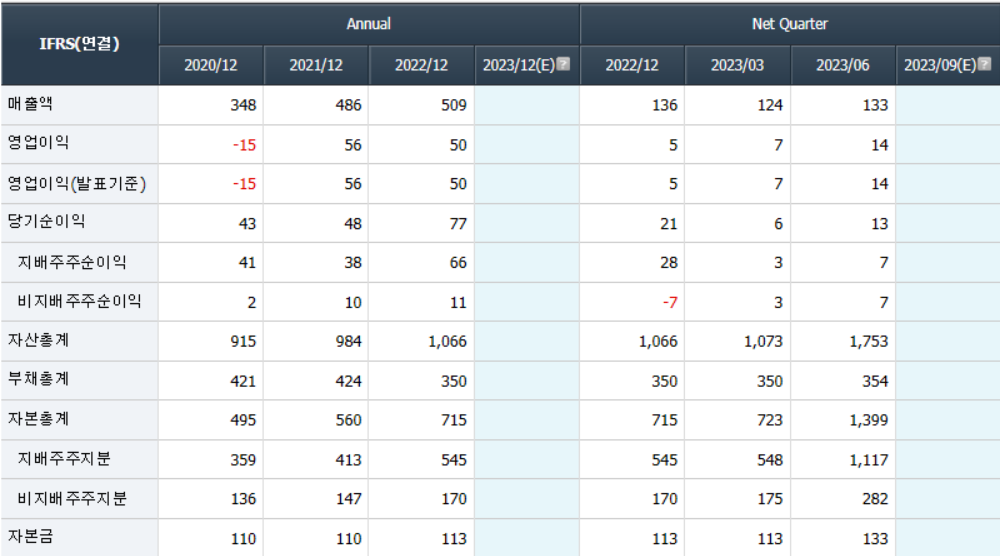
Task: Click the IFRS(연결) header cell
Action: [x=79, y=44]
